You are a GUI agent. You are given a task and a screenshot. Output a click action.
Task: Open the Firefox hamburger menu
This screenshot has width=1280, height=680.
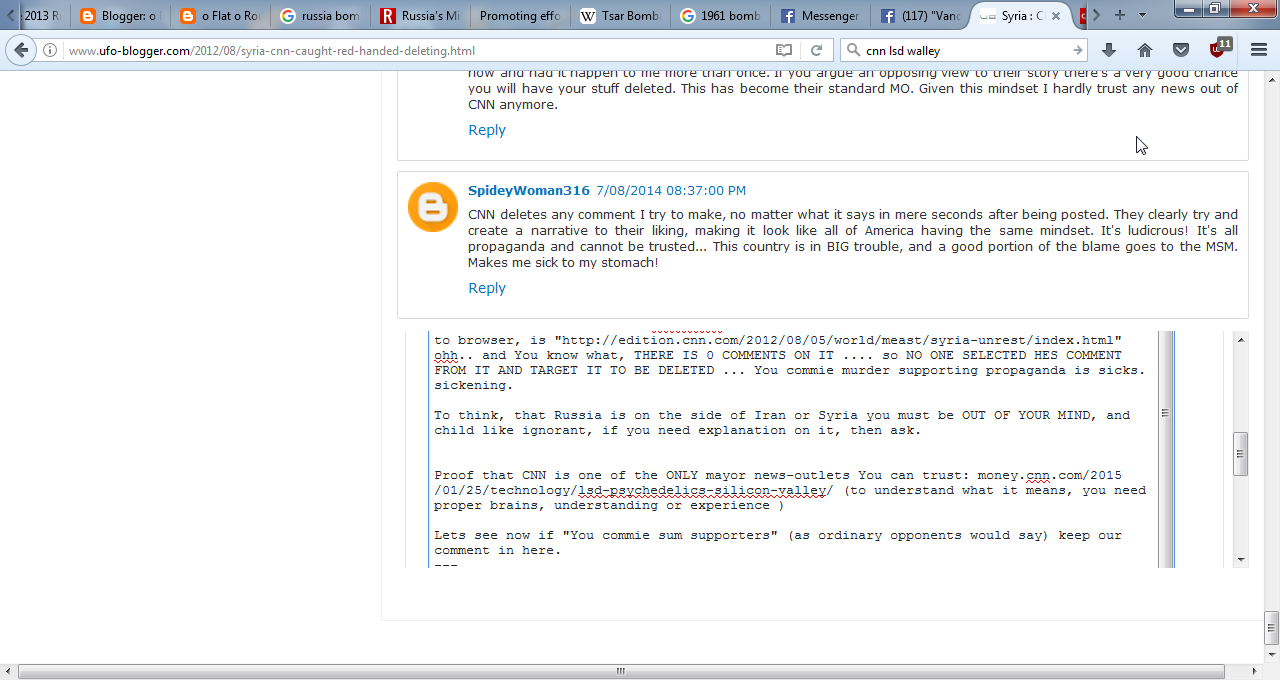pyautogui.click(x=1259, y=50)
